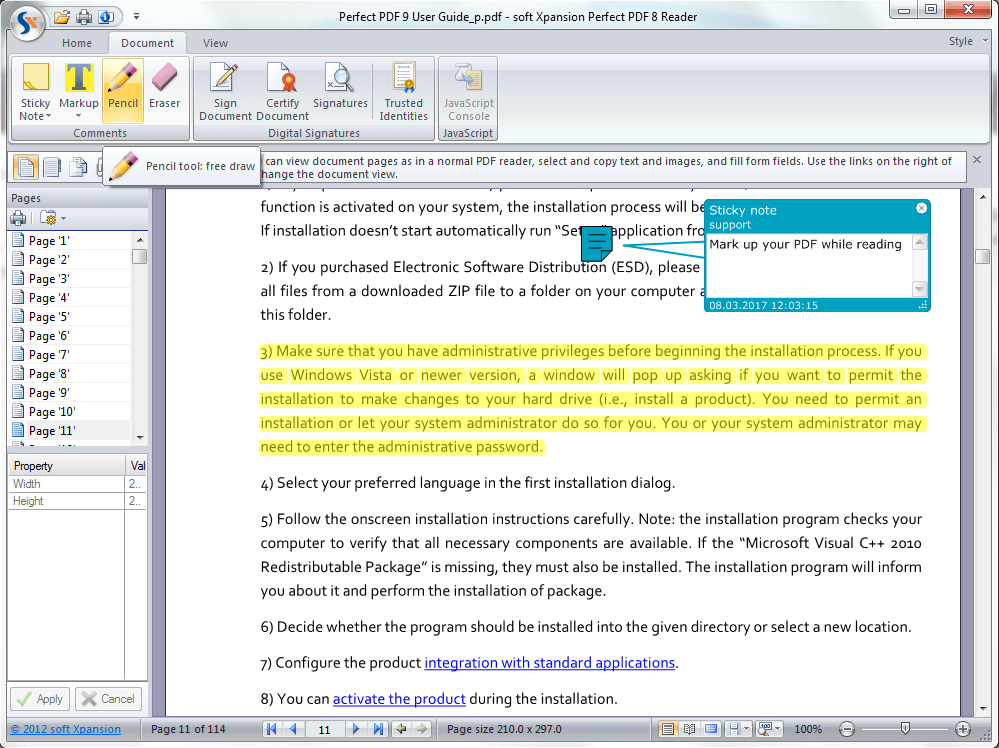Click the Print icon in the quick access toolbar
999x748 pixels.
[84, 17]
